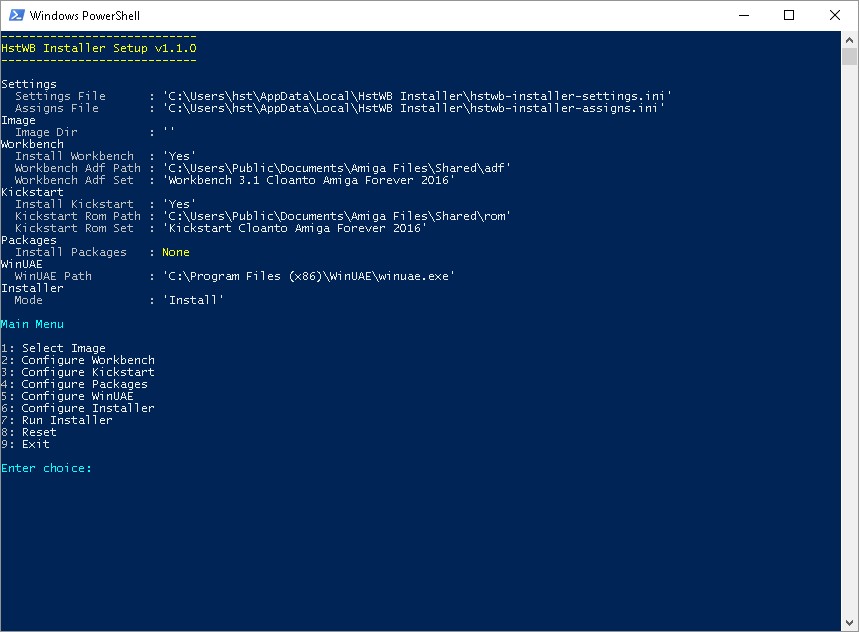Click the '5: Configure WinUAE' menu line
This screenshot has width=859, height=632.
(x=67, y=396)
